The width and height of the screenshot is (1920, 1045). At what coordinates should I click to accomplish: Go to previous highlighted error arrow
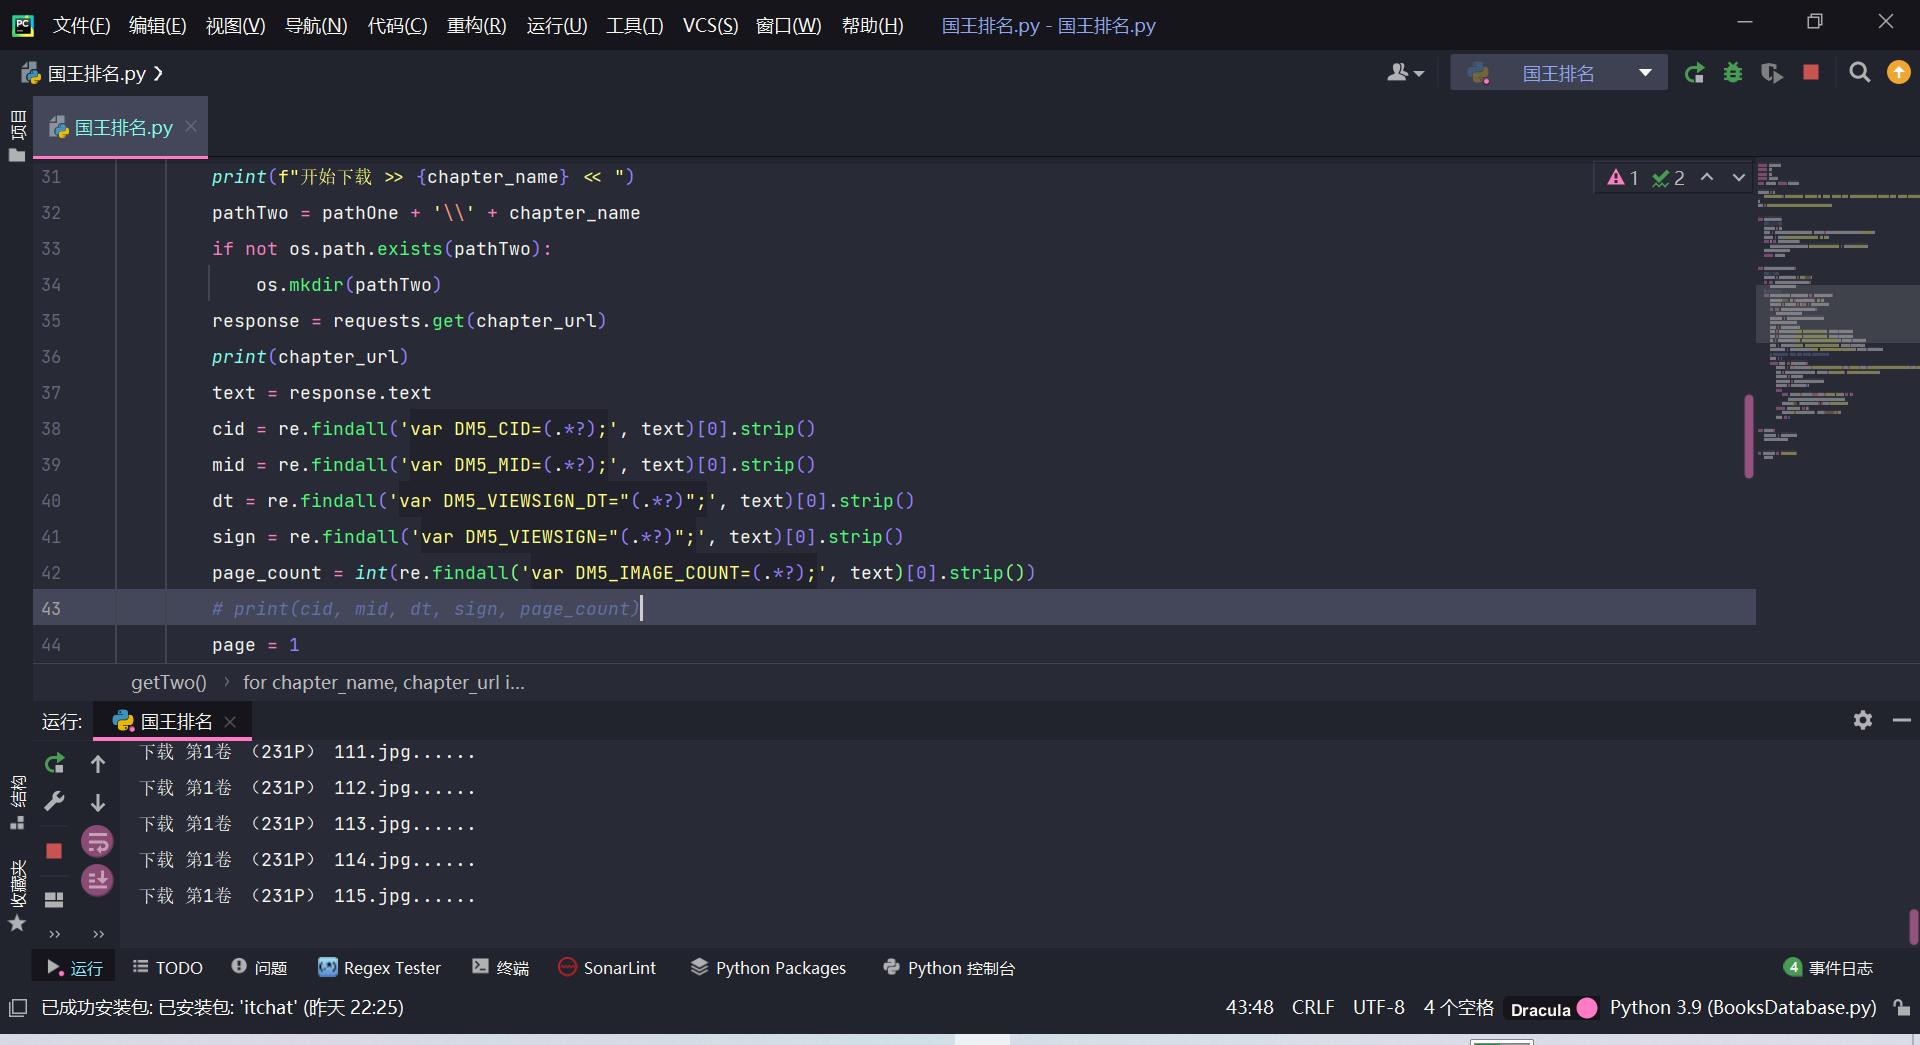pyautogui.click(x=1707, y=177)
